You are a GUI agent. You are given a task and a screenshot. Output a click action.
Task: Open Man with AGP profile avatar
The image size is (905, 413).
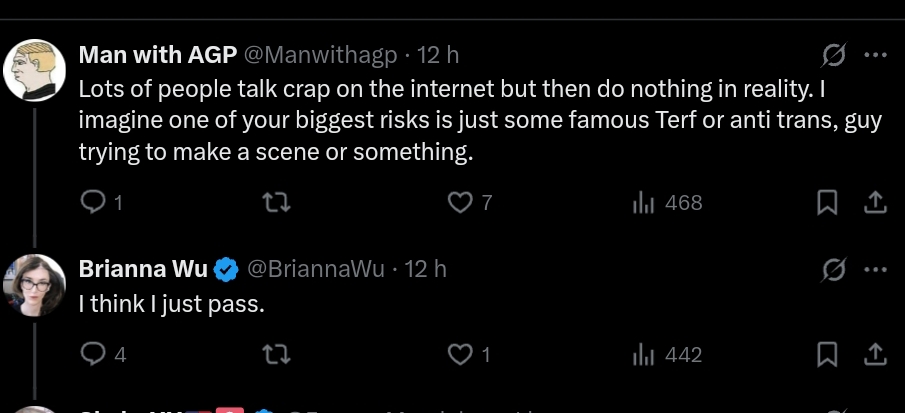tap(35, 70)
